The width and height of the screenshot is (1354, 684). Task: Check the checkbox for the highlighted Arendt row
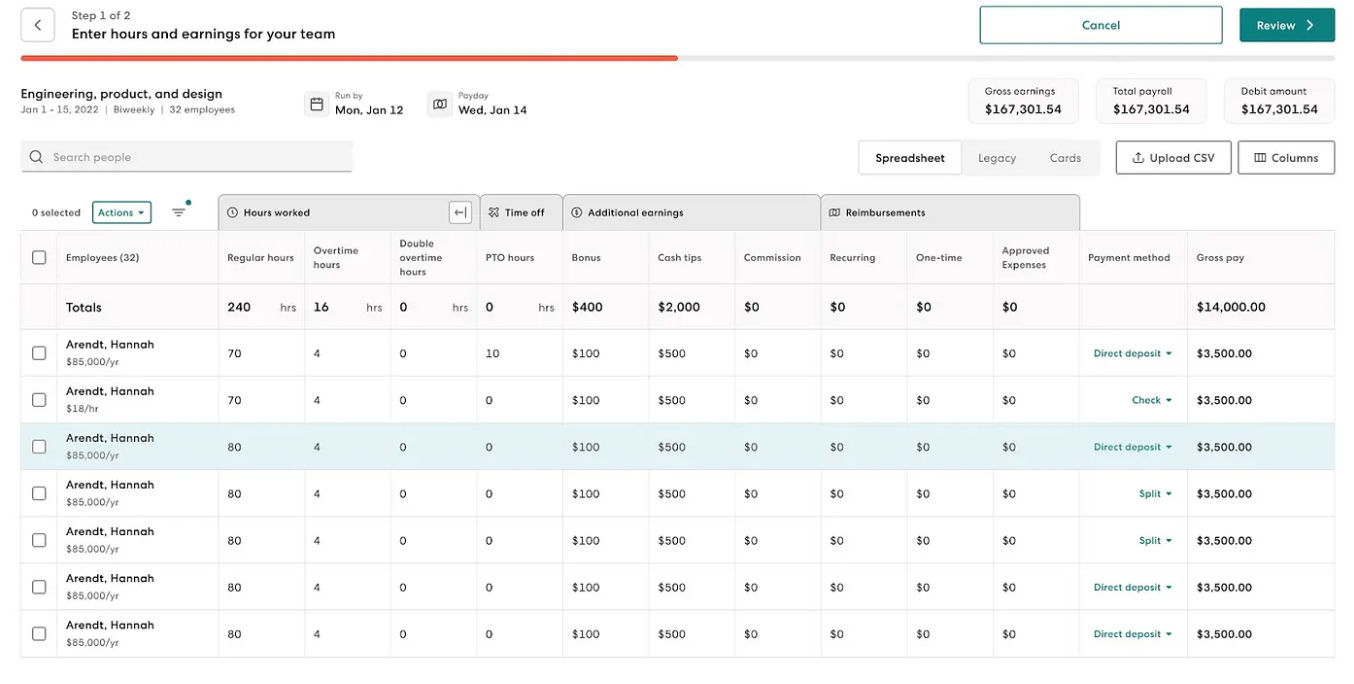click(x=38, y=446)
